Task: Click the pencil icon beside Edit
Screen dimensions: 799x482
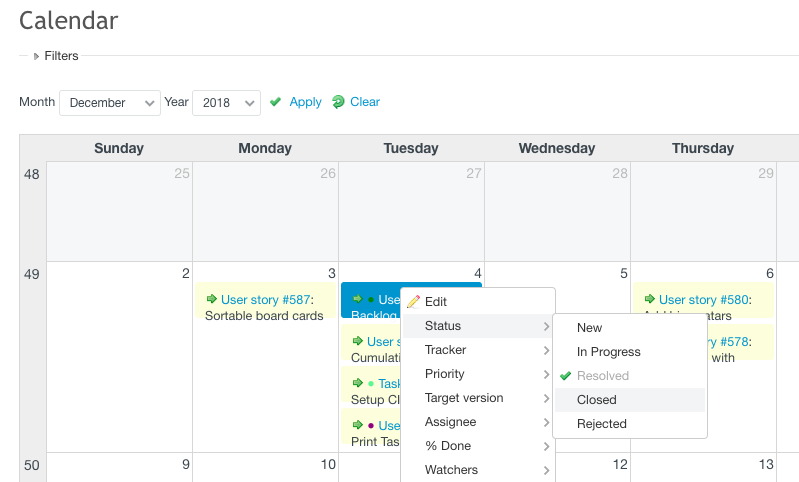Action: click(x=413, y=302)
